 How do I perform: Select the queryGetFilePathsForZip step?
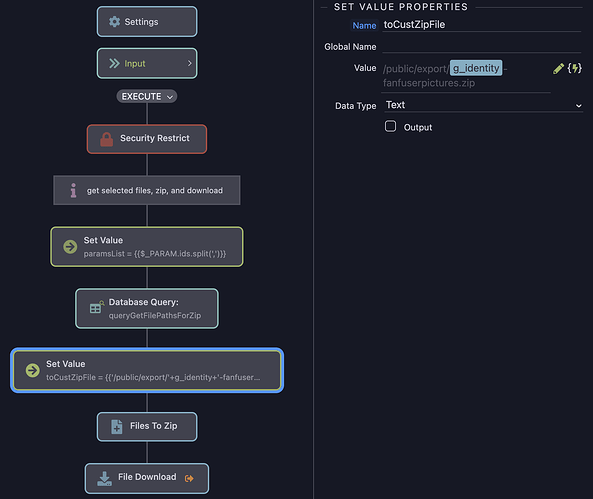coord(147,308)
